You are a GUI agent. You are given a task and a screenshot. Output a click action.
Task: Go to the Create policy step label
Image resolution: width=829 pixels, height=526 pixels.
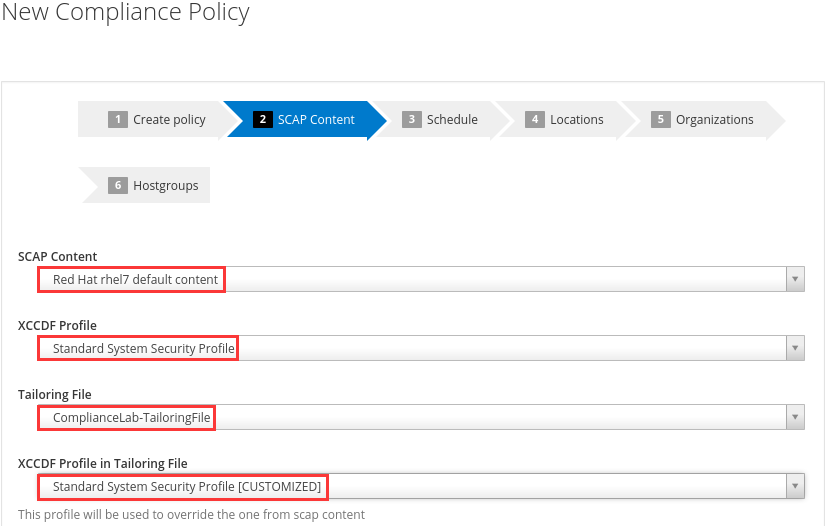click(169, 120)
